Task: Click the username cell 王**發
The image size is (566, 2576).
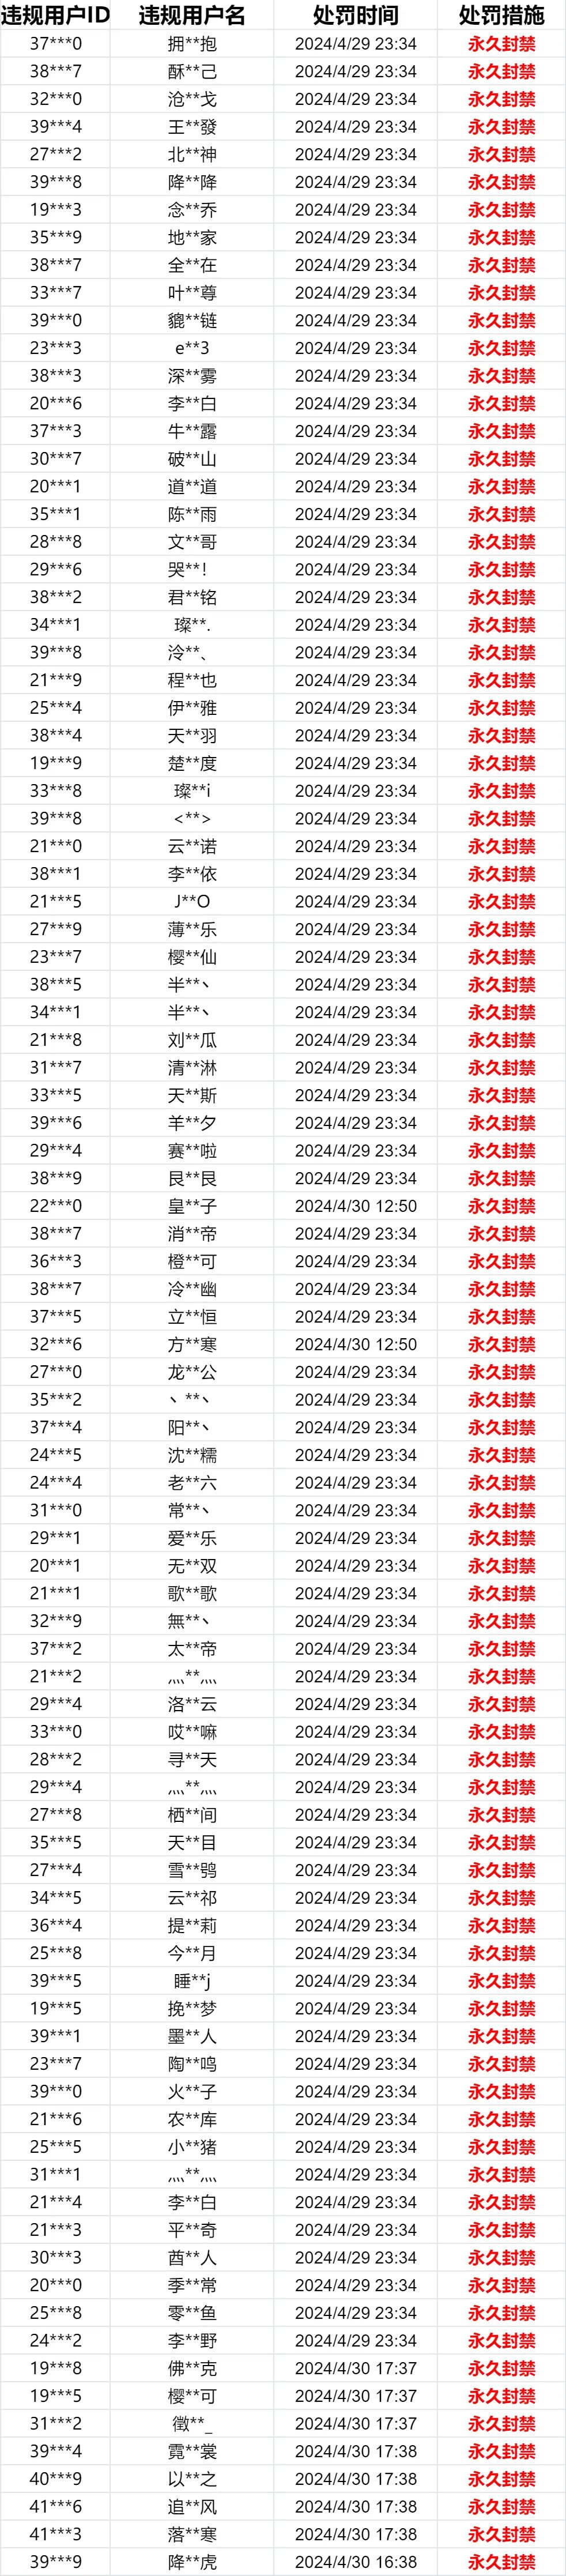Action: coord(191,127)
